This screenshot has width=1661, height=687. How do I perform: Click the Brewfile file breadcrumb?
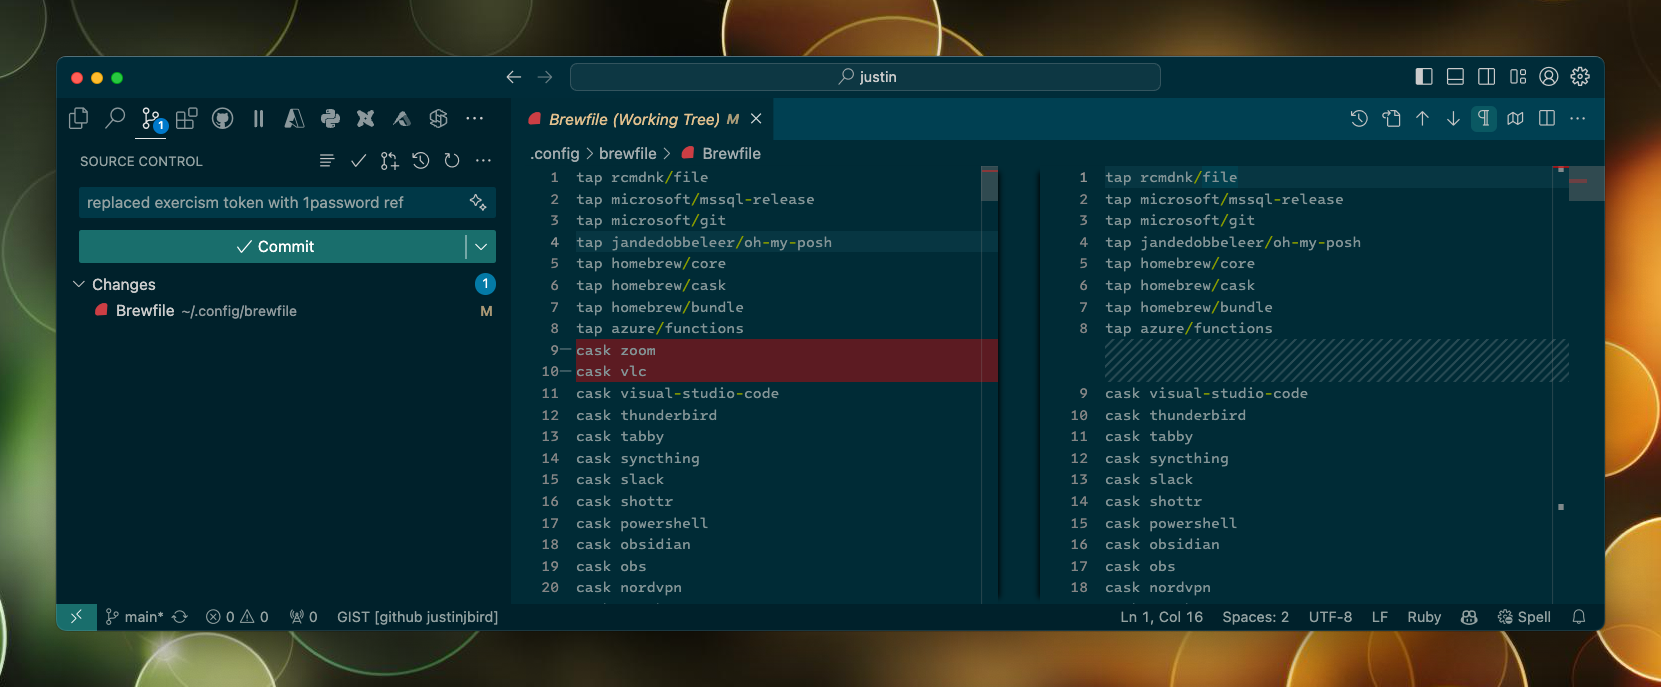click(x=721, y=154)
